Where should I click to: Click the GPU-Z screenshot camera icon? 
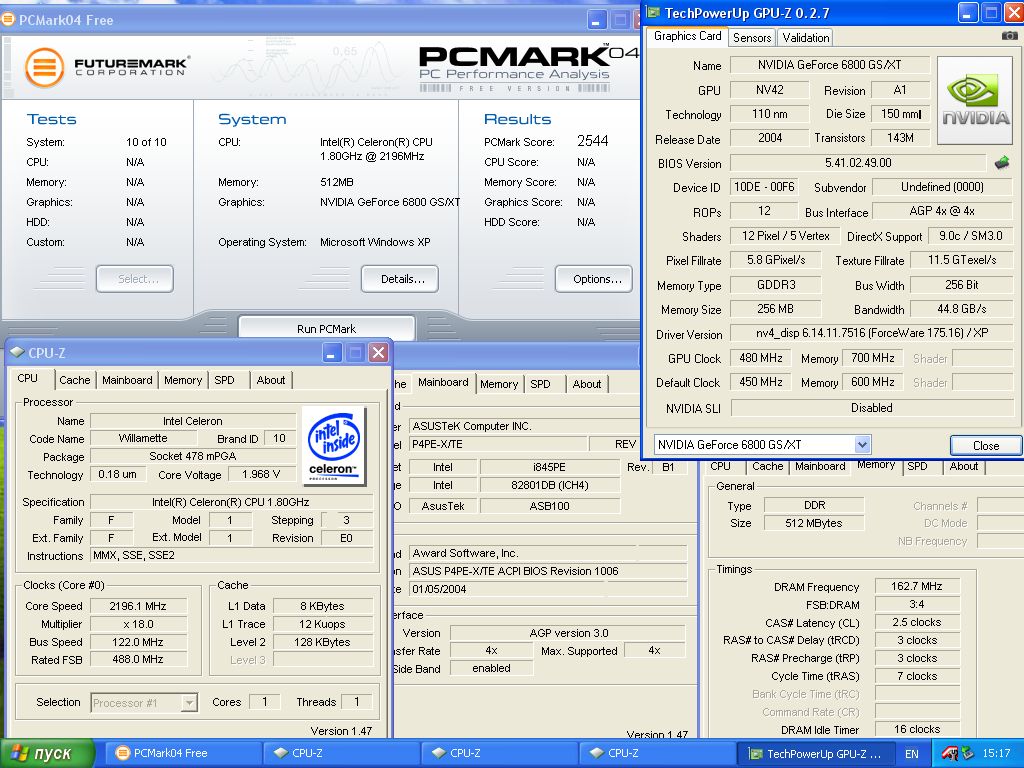[1009, 37]
